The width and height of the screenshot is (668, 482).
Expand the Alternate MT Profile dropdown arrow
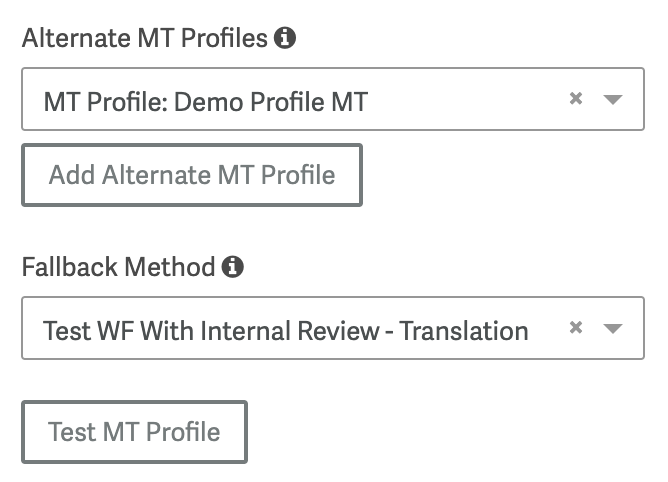(613, 99)
